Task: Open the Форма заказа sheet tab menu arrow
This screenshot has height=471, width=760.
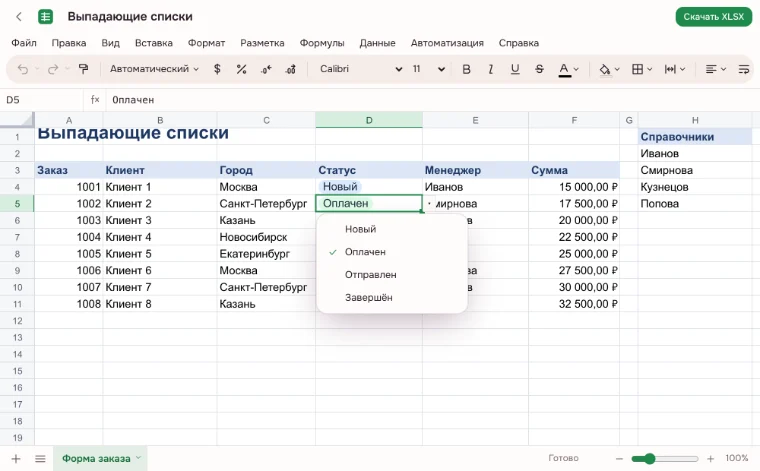Action: tap(138, 457)
